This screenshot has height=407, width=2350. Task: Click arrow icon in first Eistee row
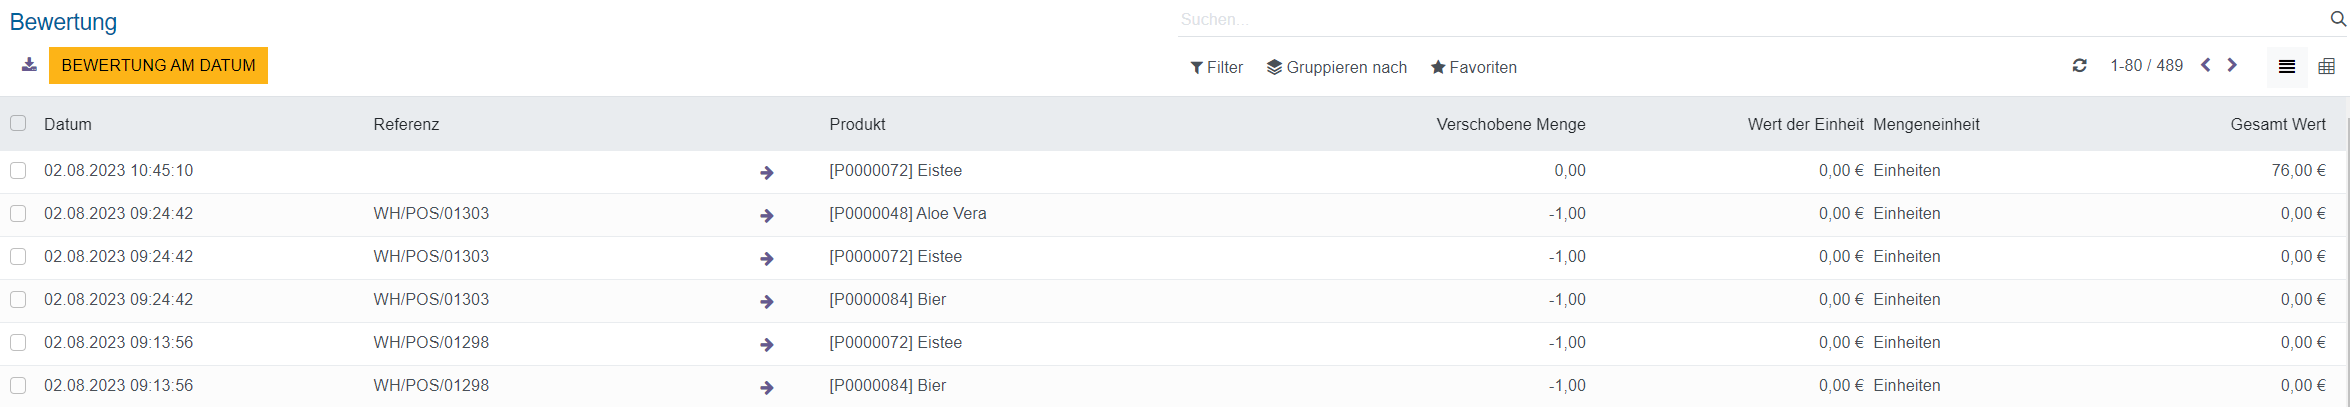click(x=766, y=172)
